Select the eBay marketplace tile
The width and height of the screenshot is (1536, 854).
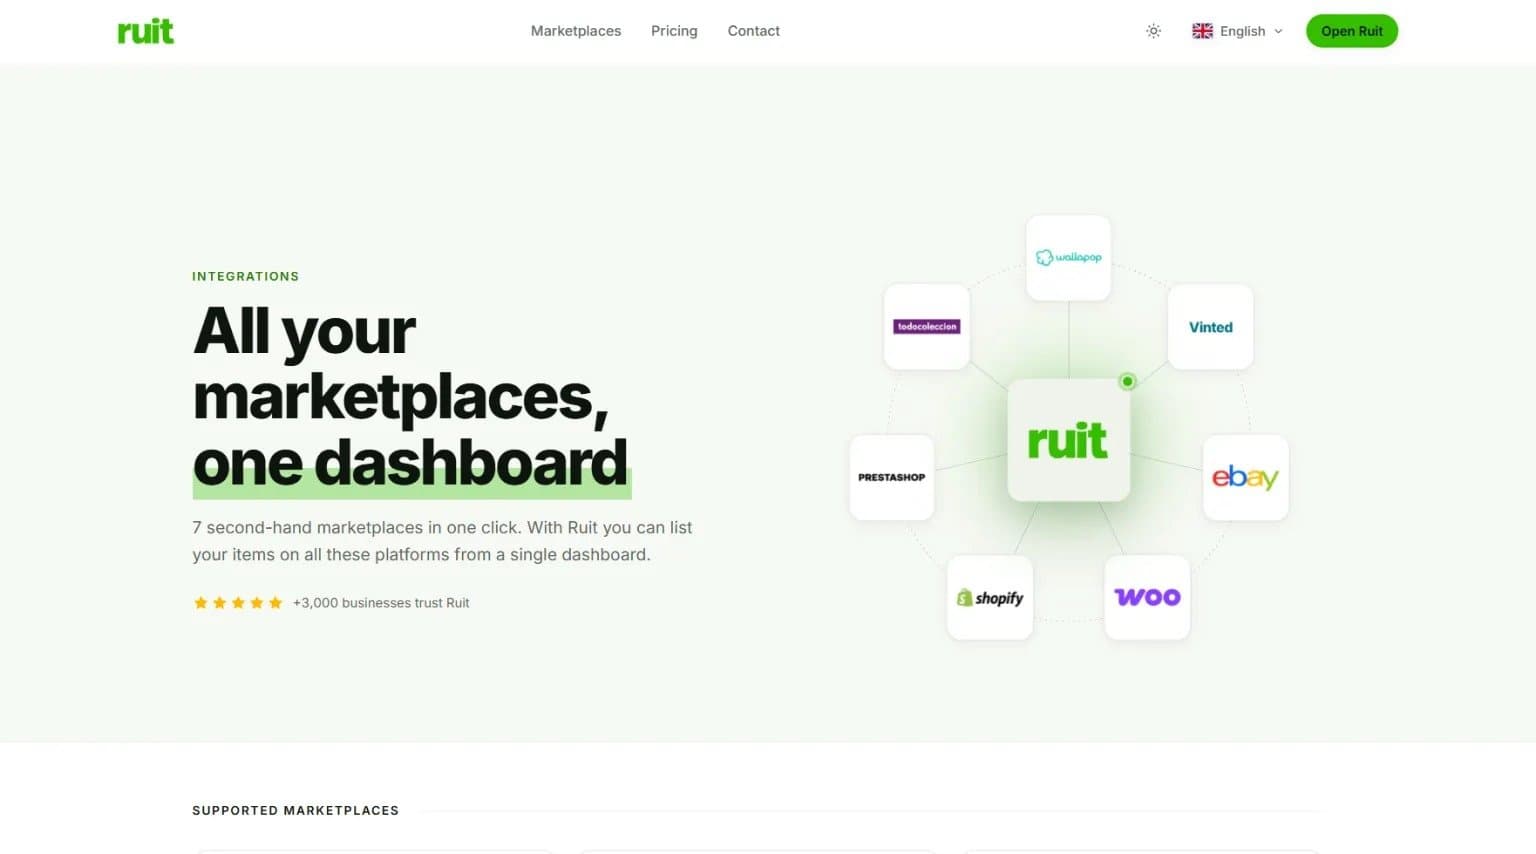[x=1245, y=477]
